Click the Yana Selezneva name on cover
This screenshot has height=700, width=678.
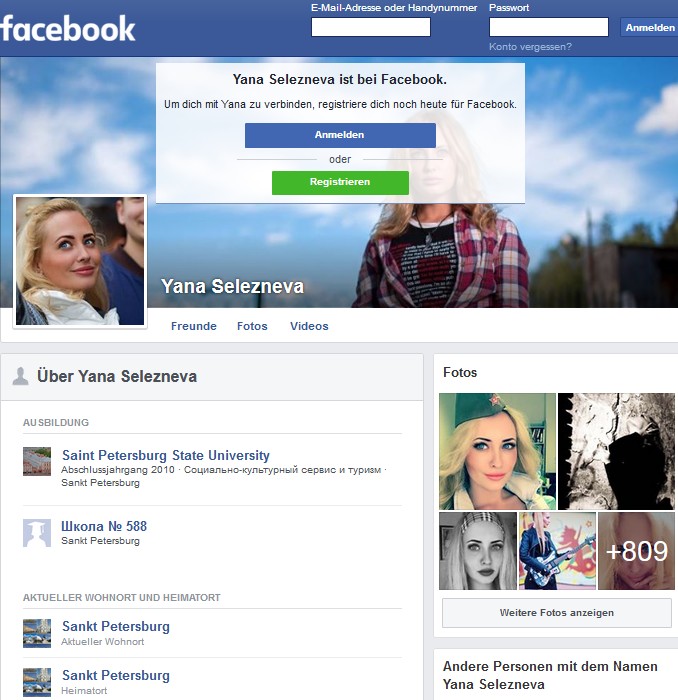coord(232,287)
